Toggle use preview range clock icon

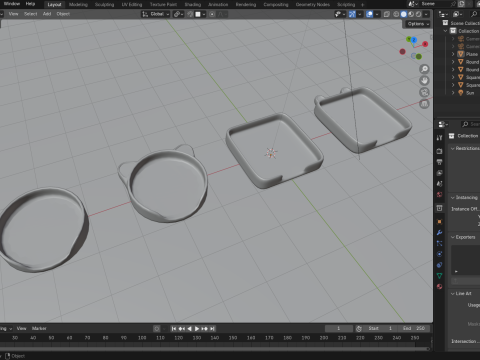click(359, 329)
